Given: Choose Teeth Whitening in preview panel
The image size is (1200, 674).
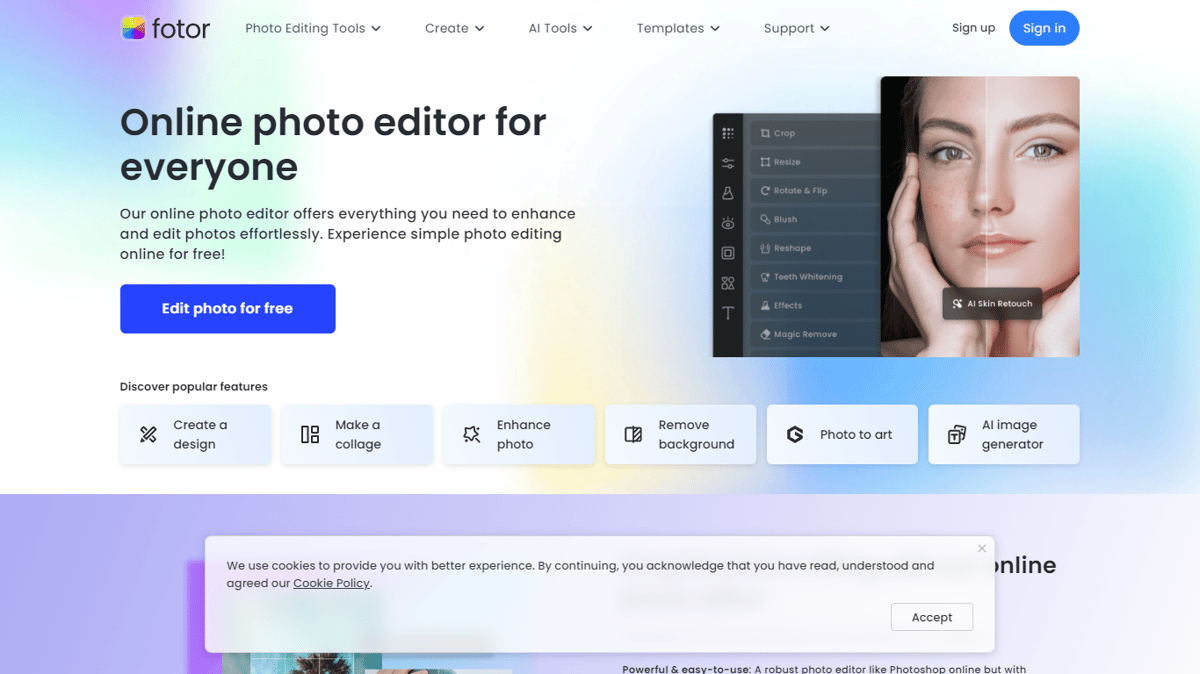Looking at the screenshot, I should click(x=813, y=277).
